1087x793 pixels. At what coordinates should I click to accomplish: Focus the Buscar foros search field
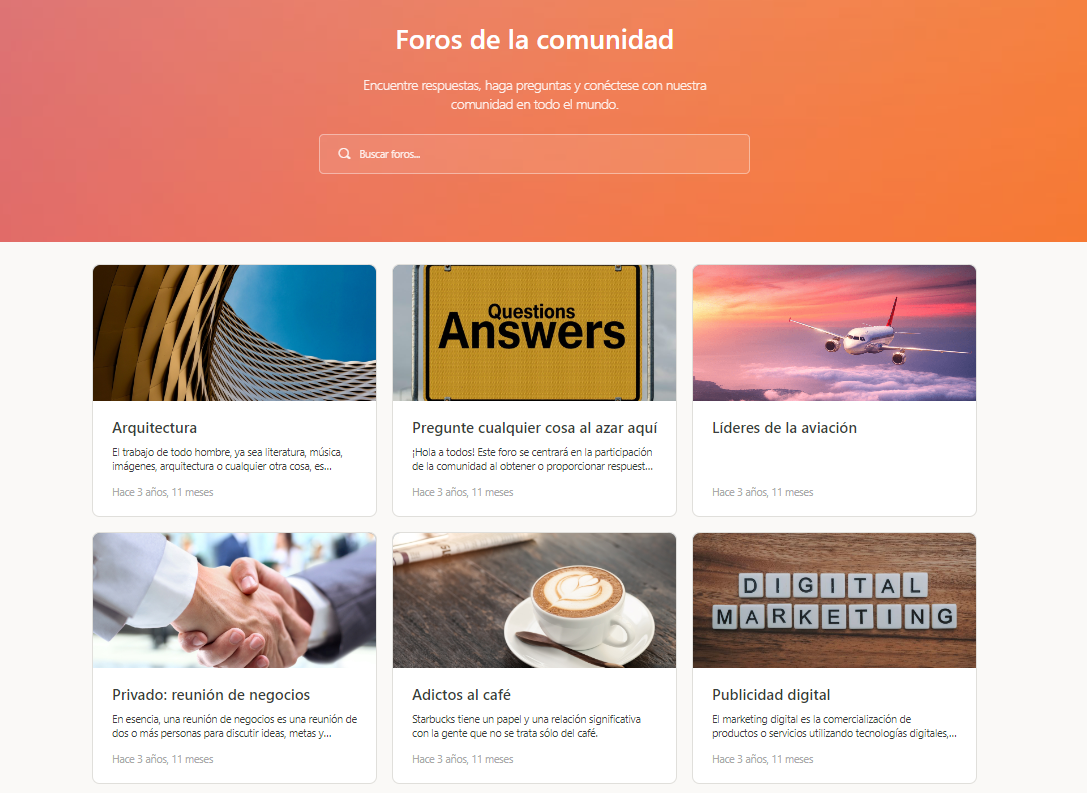click(534, 154)
